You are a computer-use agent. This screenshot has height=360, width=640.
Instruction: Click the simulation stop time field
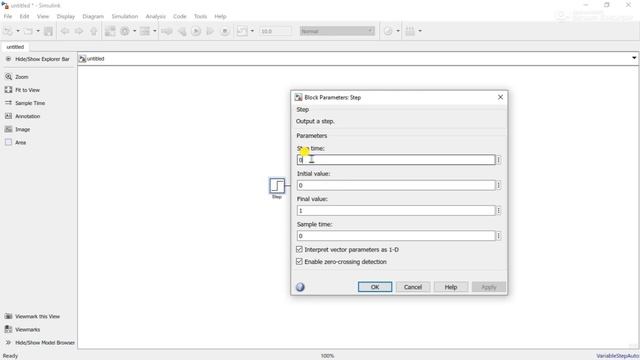click(276, 31)
